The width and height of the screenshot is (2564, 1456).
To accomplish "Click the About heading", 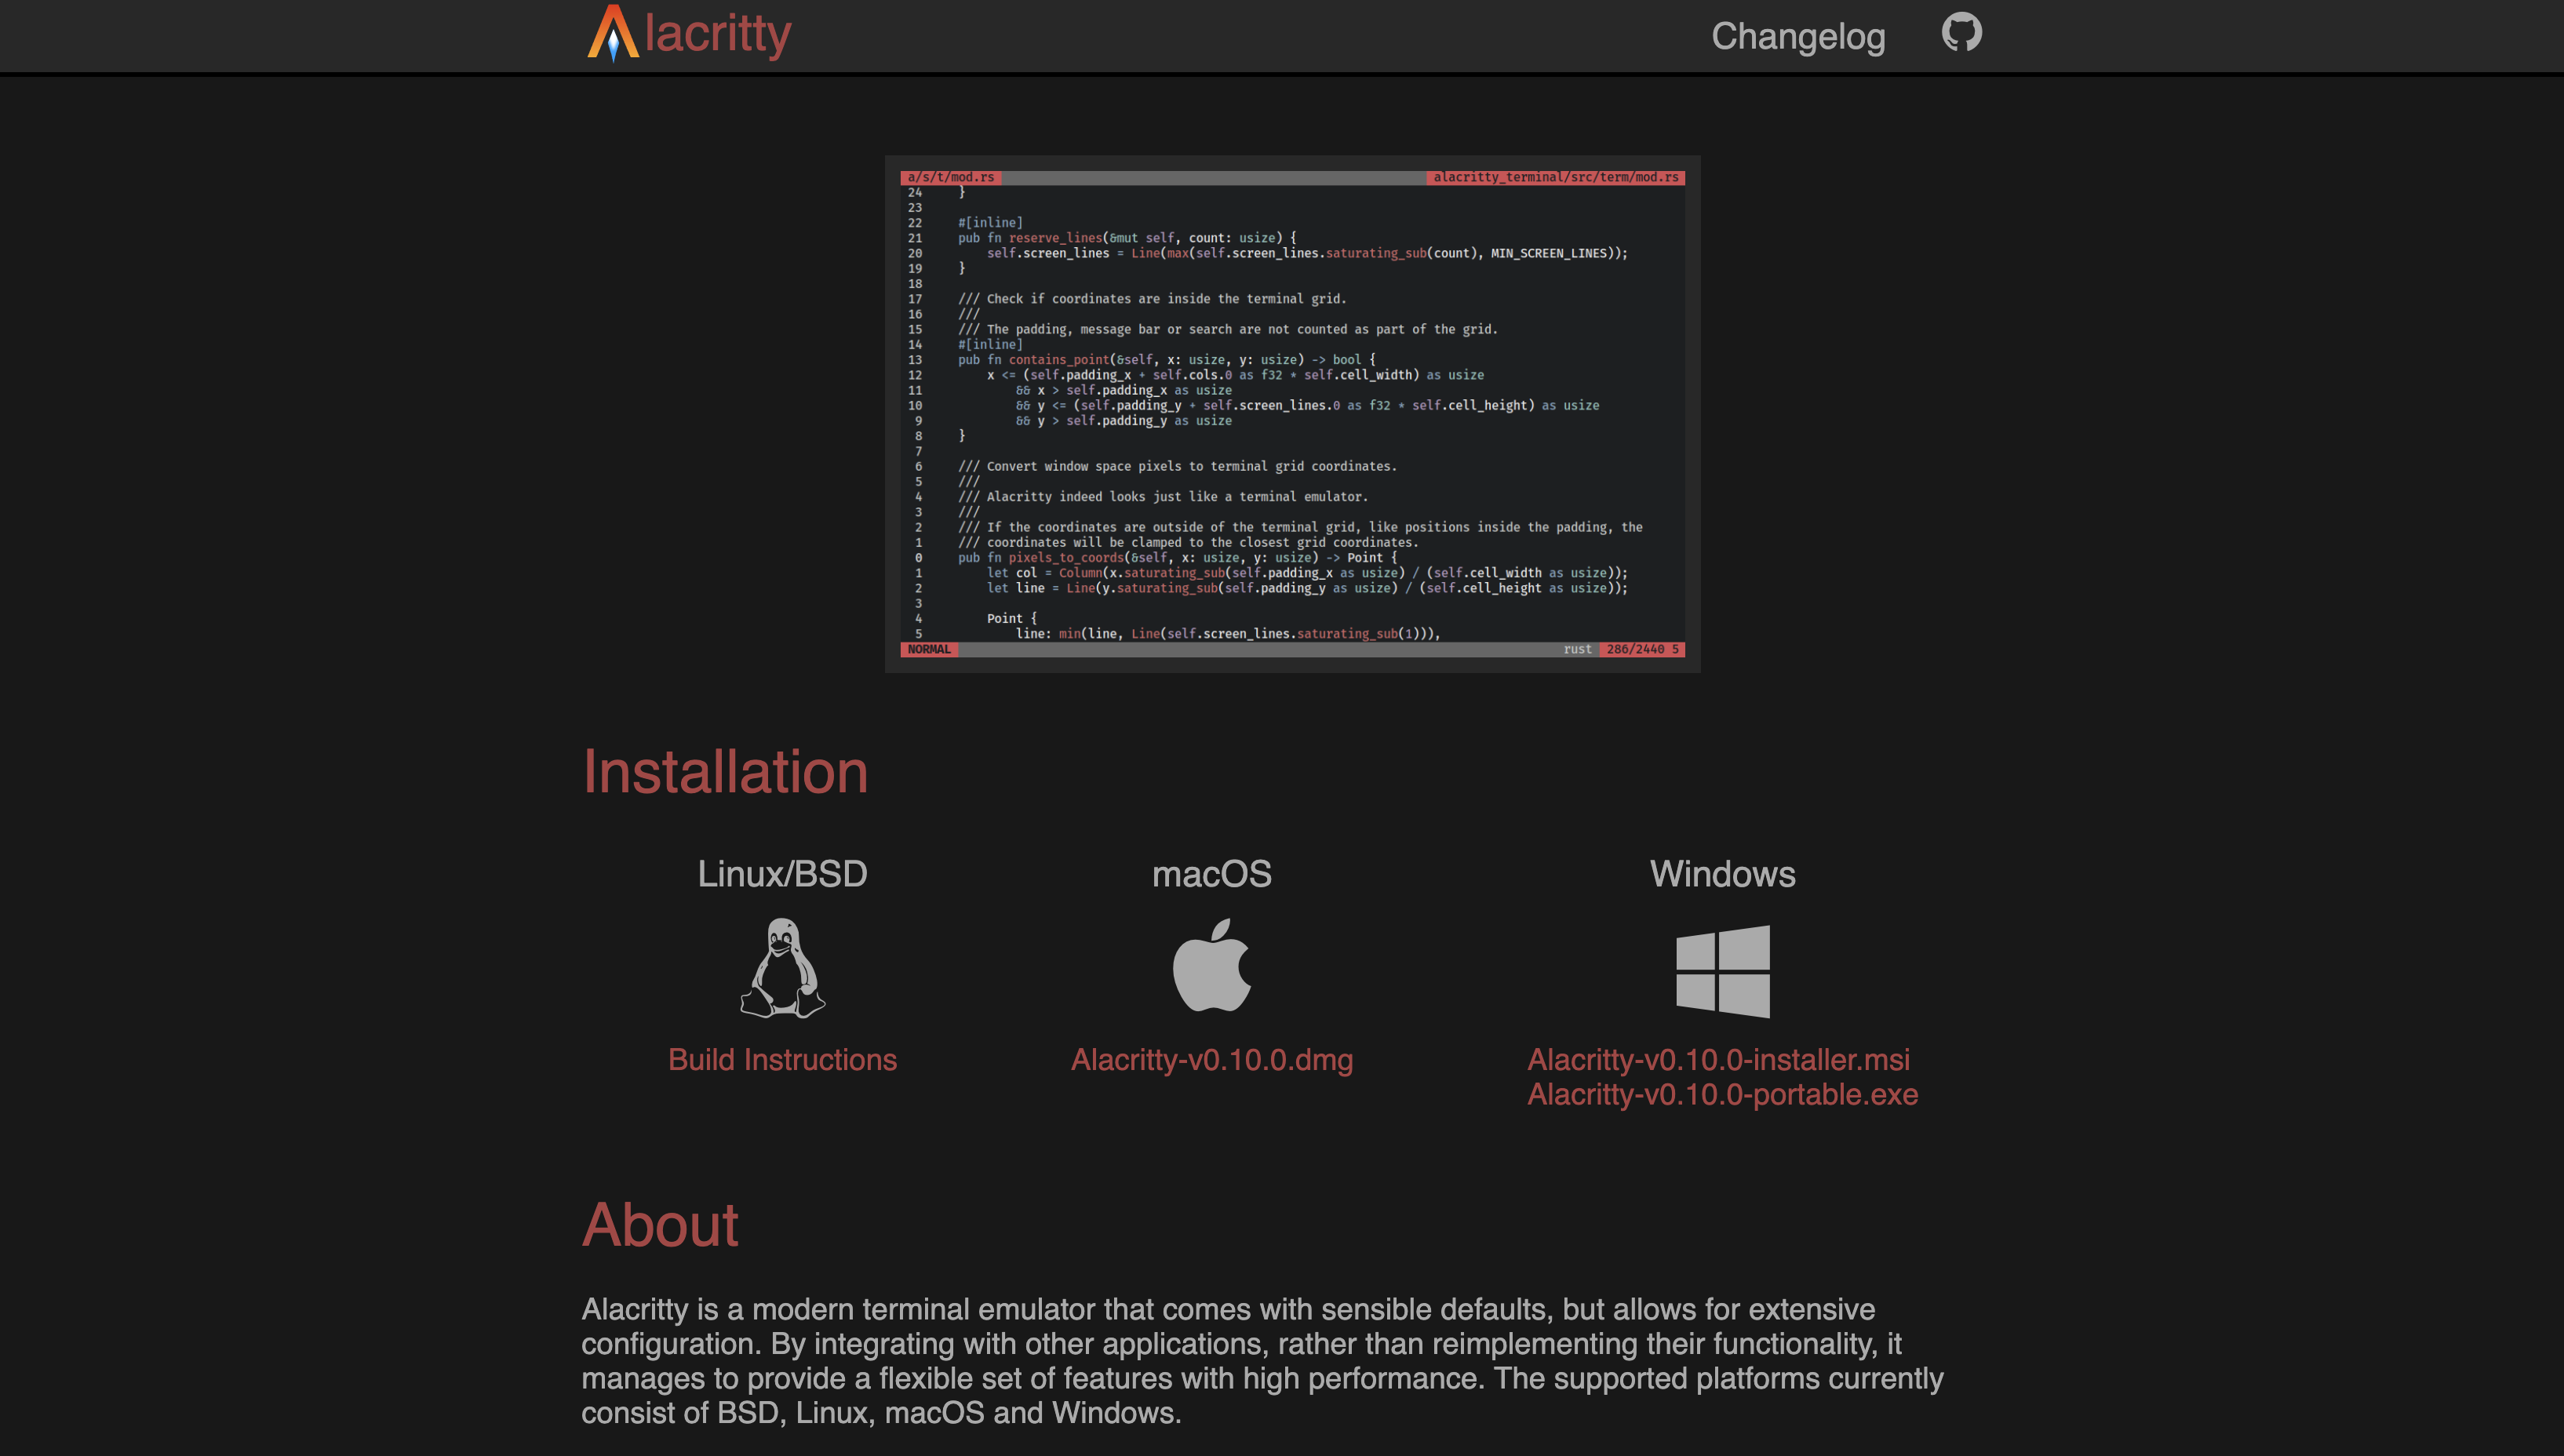I will pyautogui.click(x=660, y=1225).
